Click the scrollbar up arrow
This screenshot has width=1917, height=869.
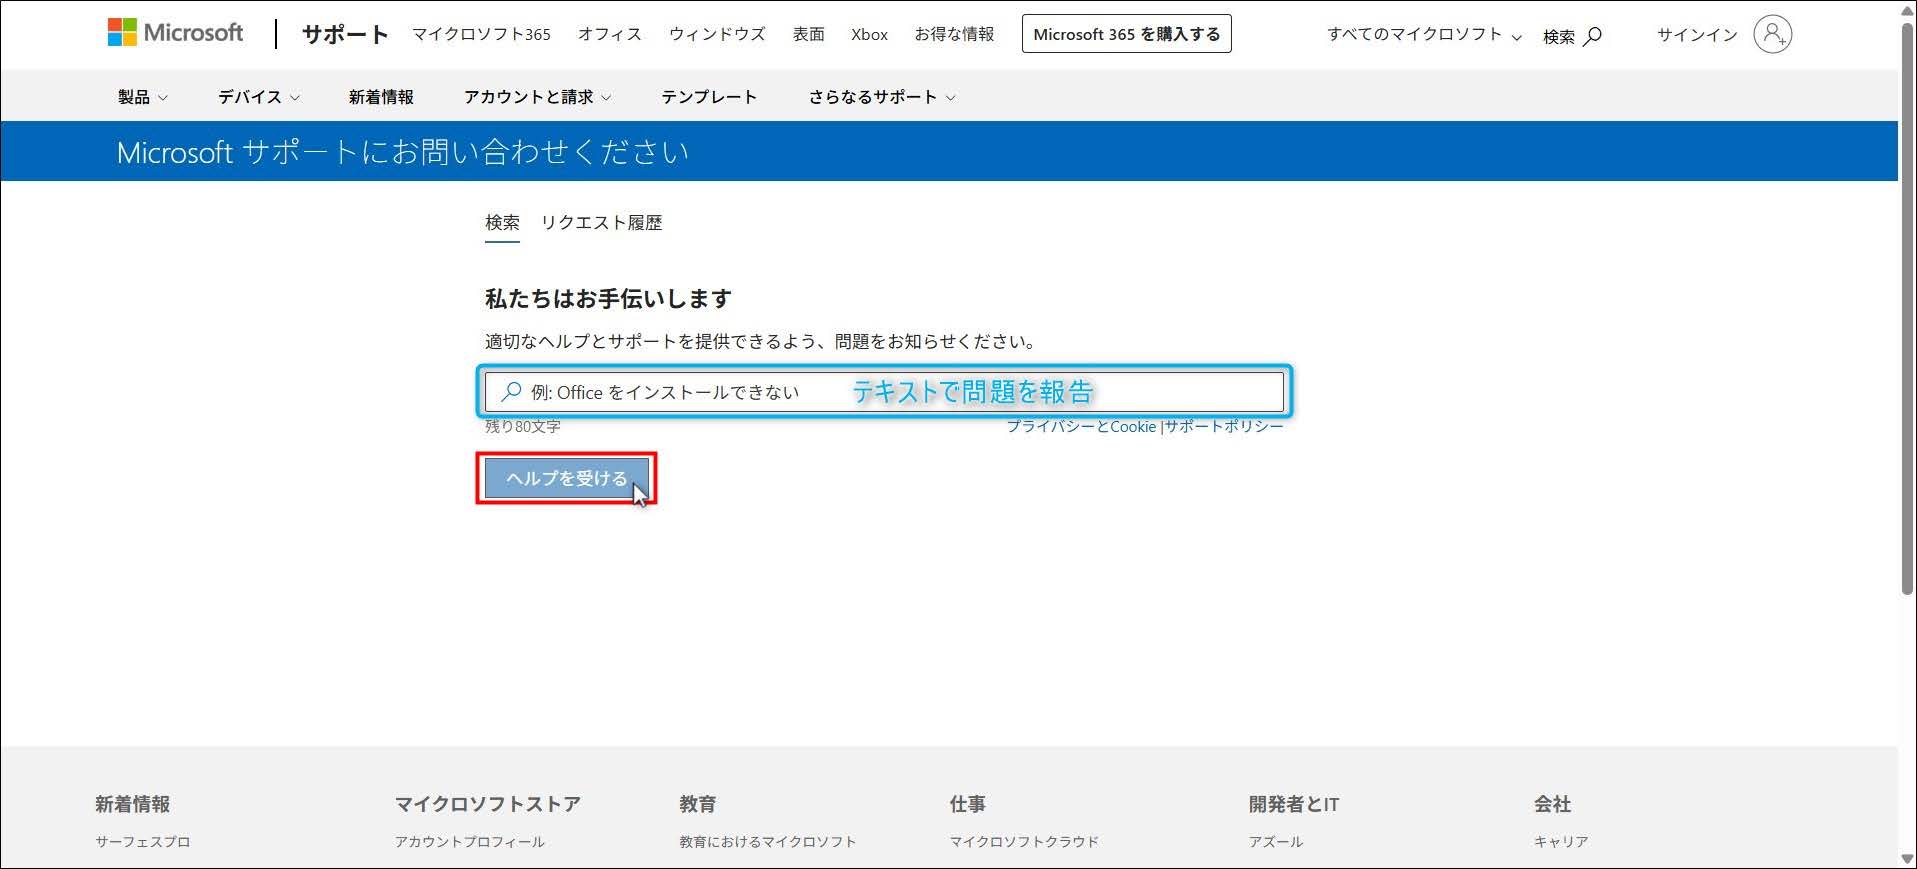(x=1907, y=9)
